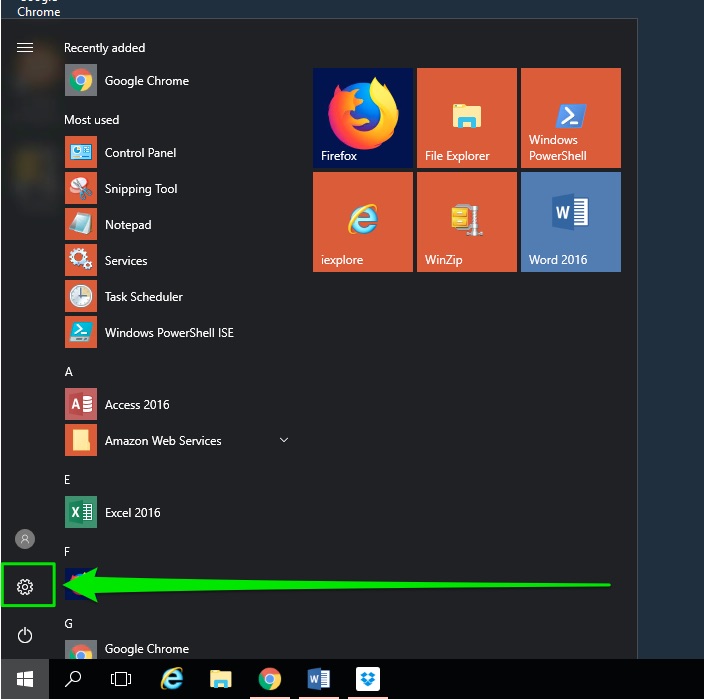Launch Internet Explorer from the taskbar
This screenshot has width=704, height=699.
[x=172, y=679]
